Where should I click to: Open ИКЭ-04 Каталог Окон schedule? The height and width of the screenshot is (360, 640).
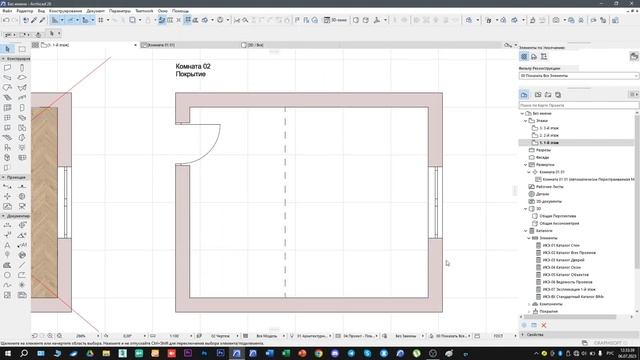pos(561,267)
